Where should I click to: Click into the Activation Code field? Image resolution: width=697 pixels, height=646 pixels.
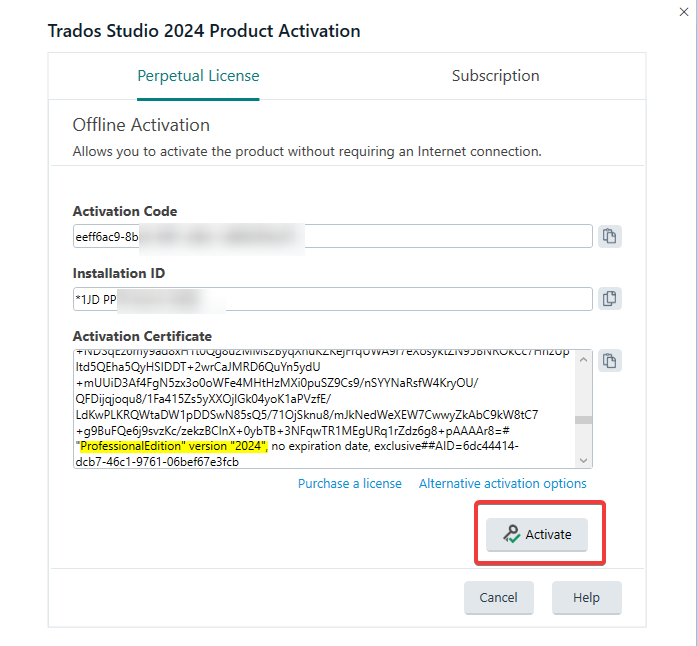coord(332,236)
